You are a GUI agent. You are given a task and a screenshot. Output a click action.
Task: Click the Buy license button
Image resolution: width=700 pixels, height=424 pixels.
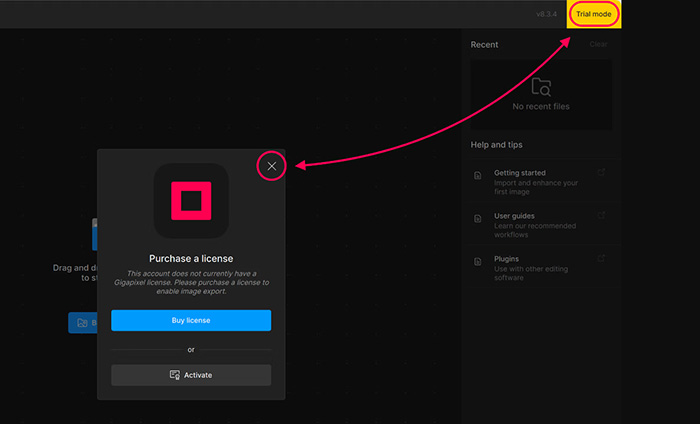point(191,320)
